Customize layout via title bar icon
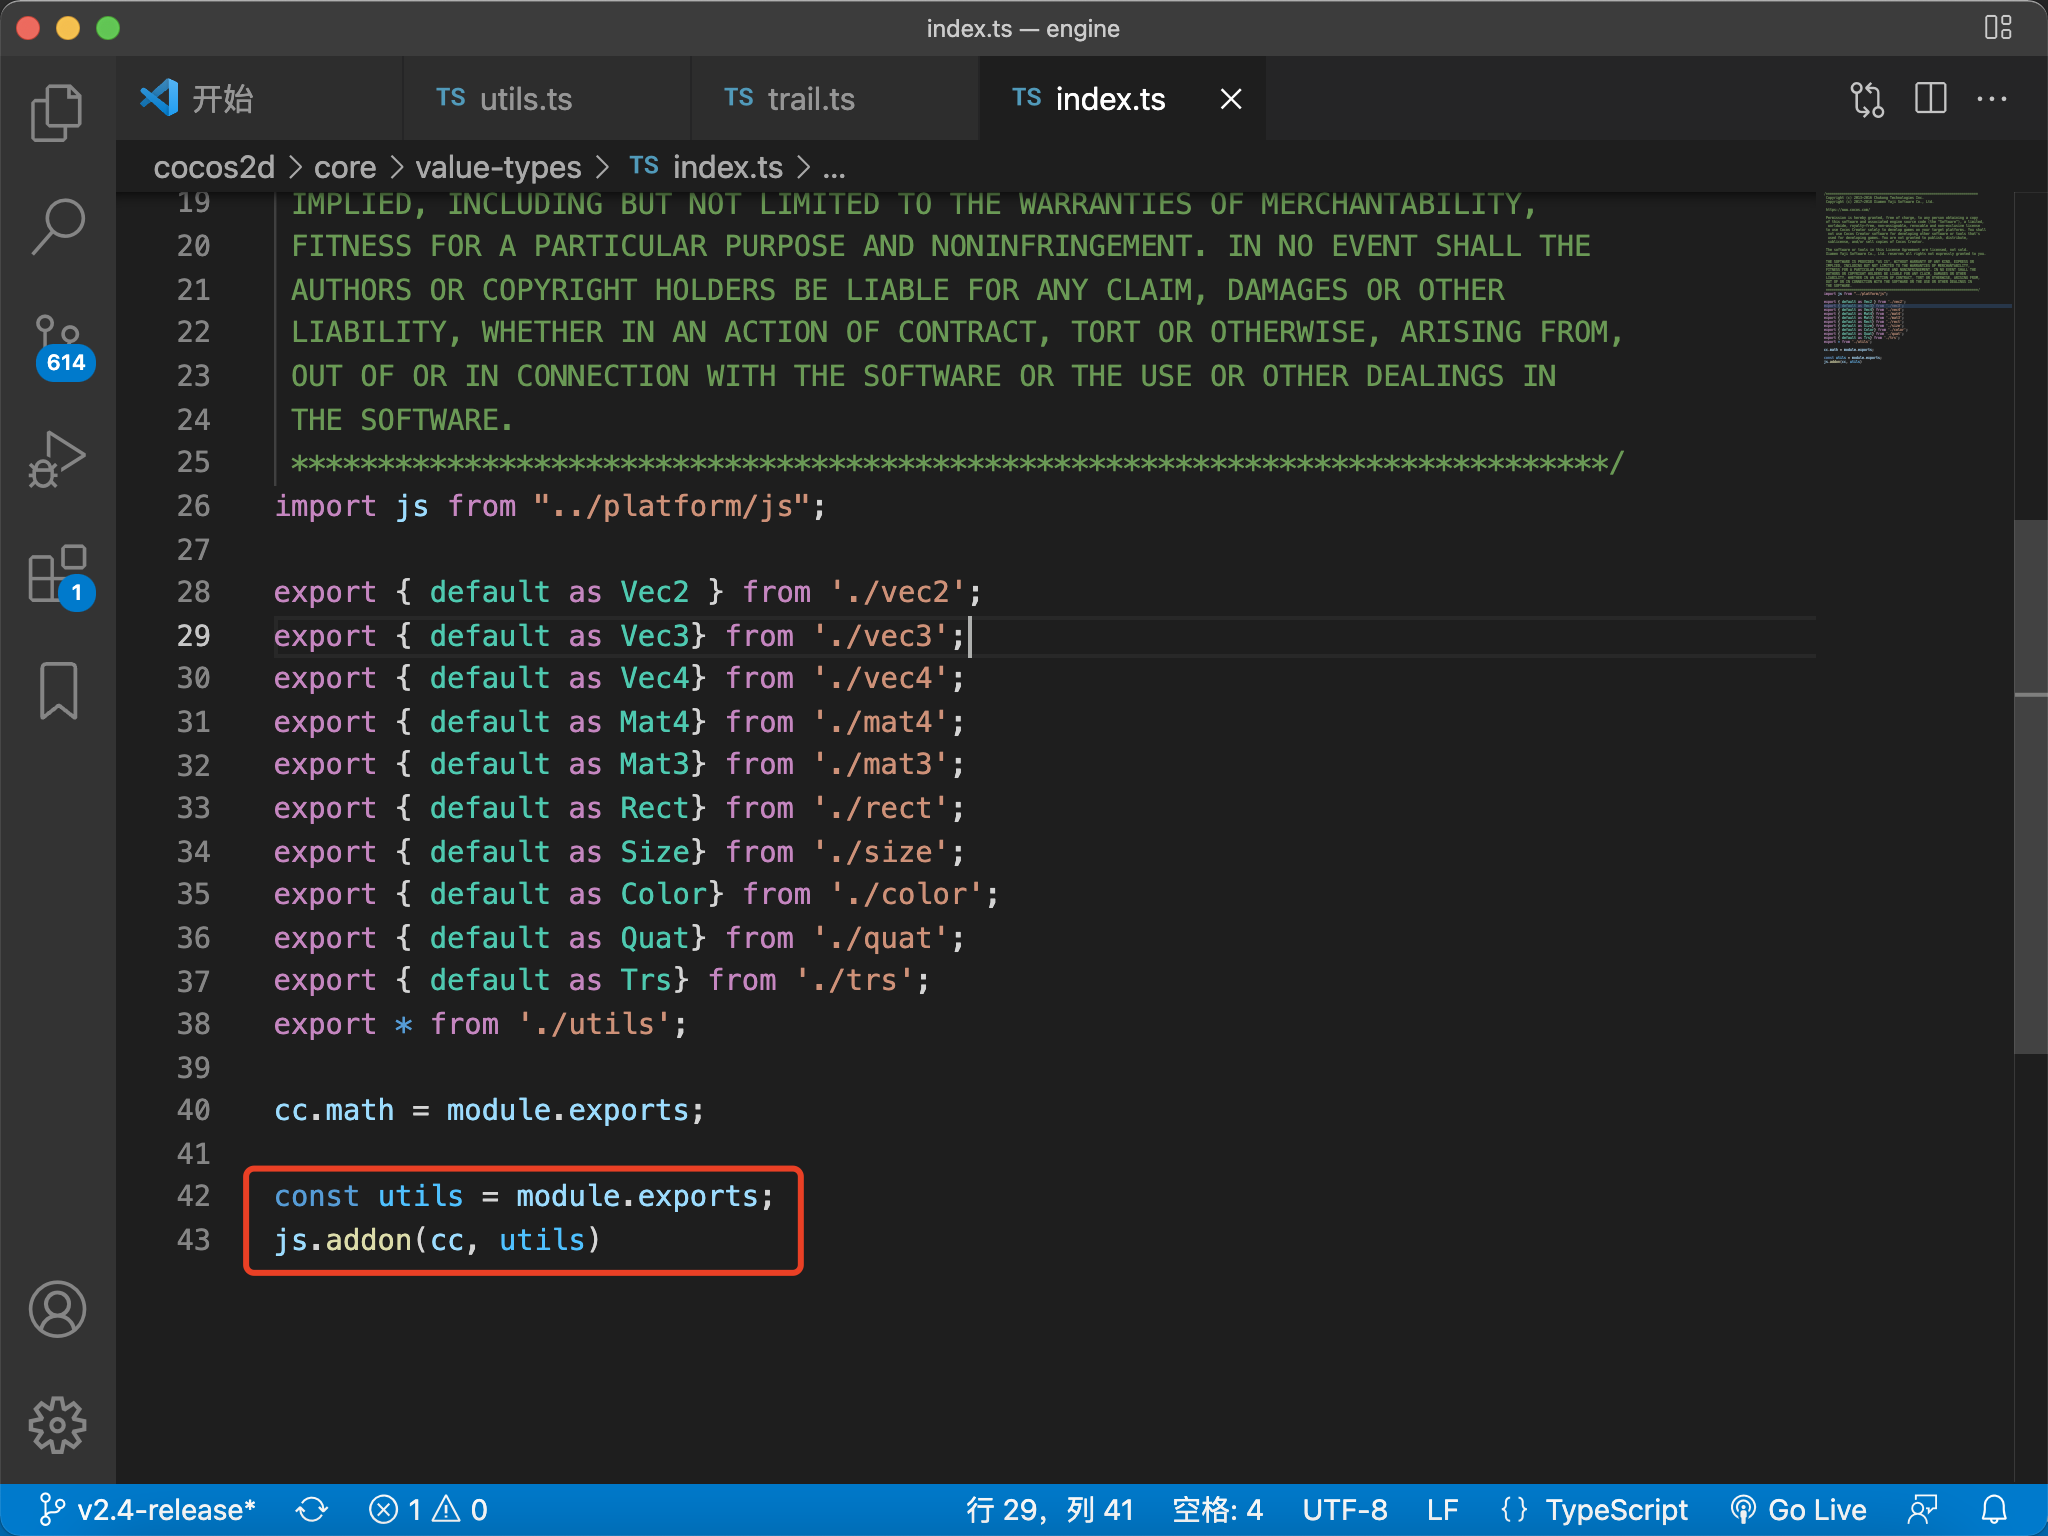2048x1536 pixels. pyautogui.click(x=1997, y=28)
